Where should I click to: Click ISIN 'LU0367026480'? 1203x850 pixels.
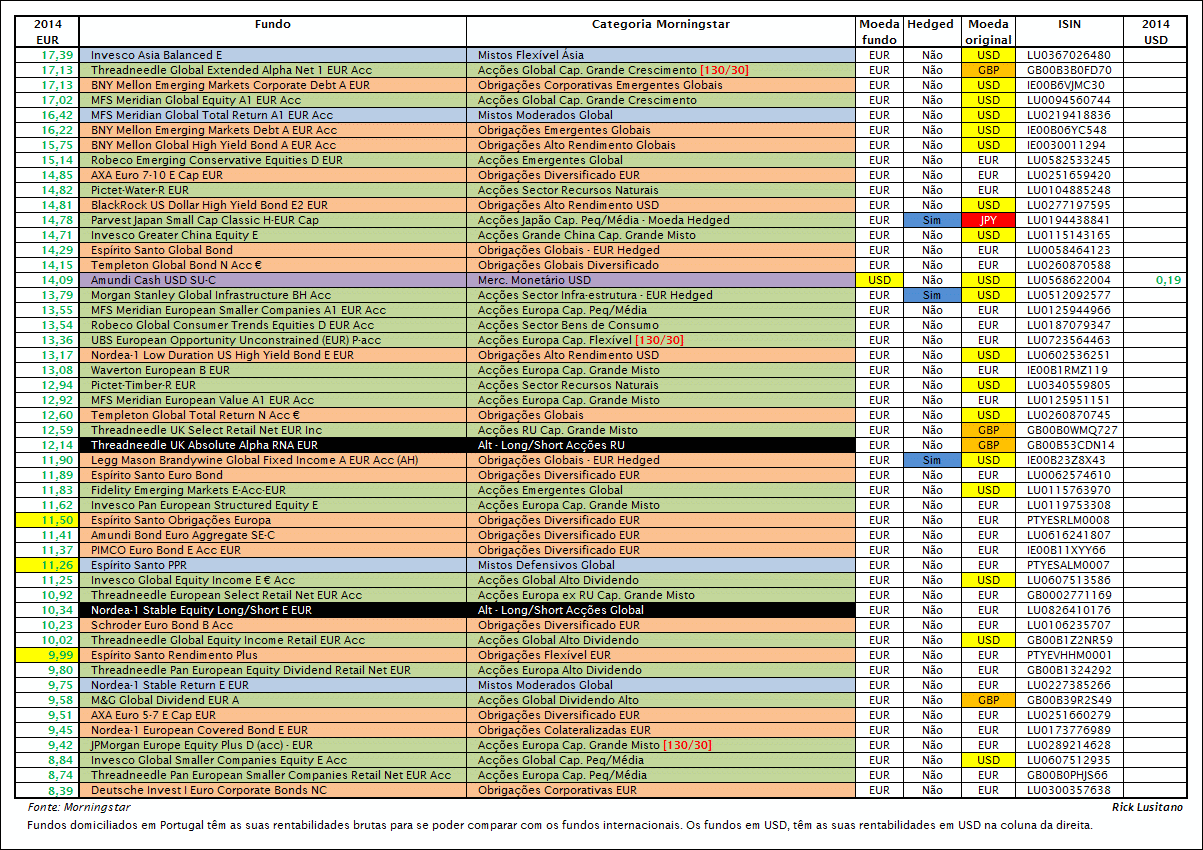click(x=1069, y=55)
